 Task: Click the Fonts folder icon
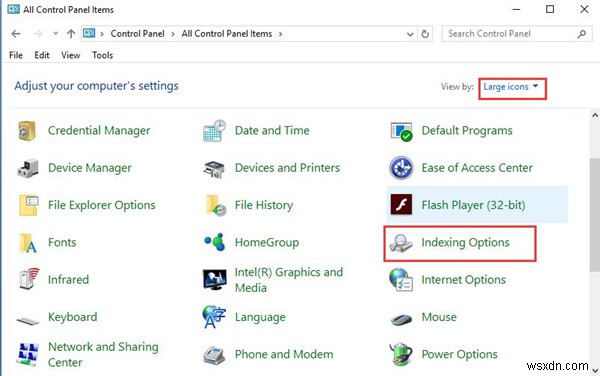point(28,243)
